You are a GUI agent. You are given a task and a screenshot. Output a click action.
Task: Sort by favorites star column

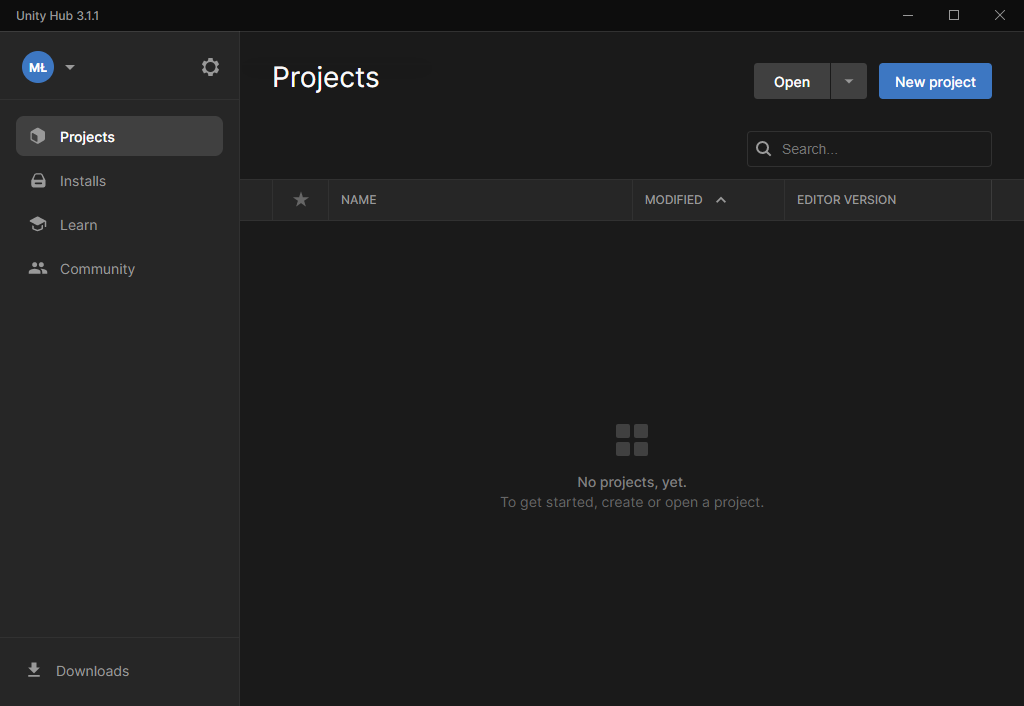click(x=300, y=200)
